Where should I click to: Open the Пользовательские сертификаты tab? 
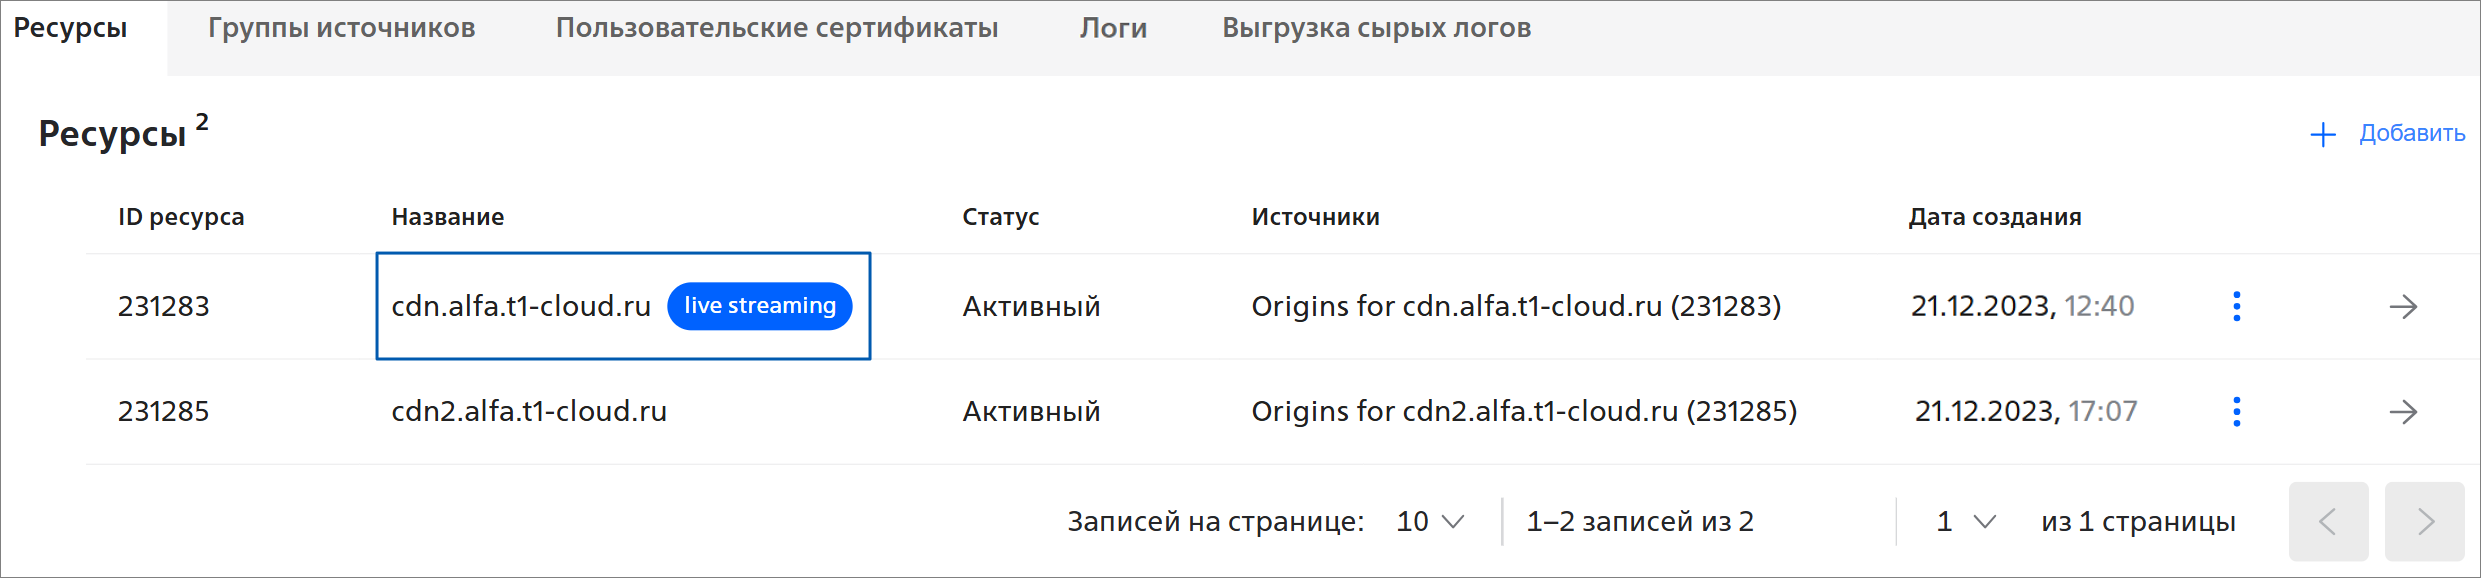tap(777, 28)
